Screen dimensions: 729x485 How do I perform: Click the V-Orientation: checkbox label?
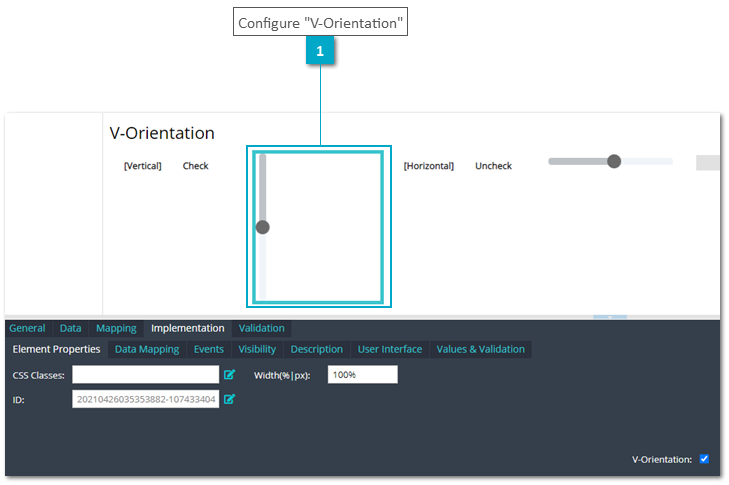[x=662, y=459]
